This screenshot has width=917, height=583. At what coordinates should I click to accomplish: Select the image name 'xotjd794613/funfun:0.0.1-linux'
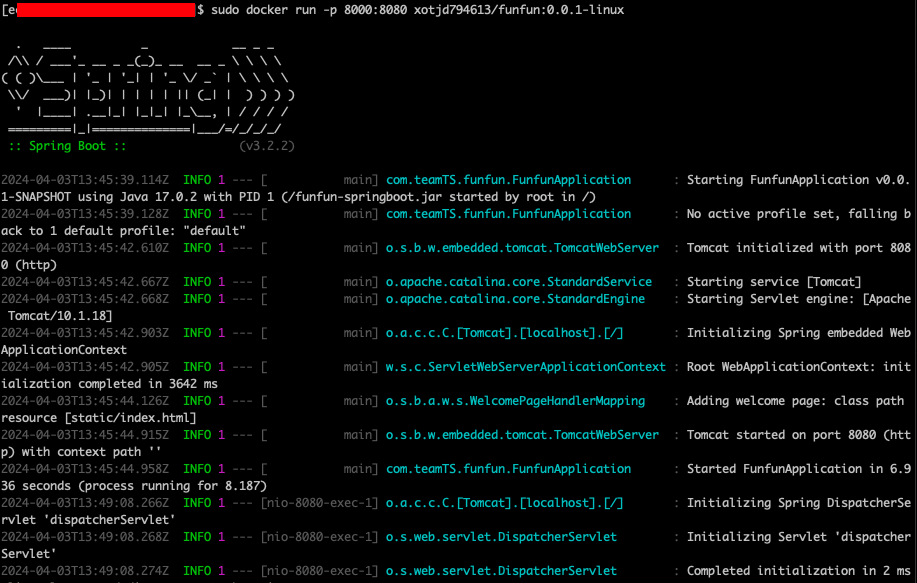point(519,10)
